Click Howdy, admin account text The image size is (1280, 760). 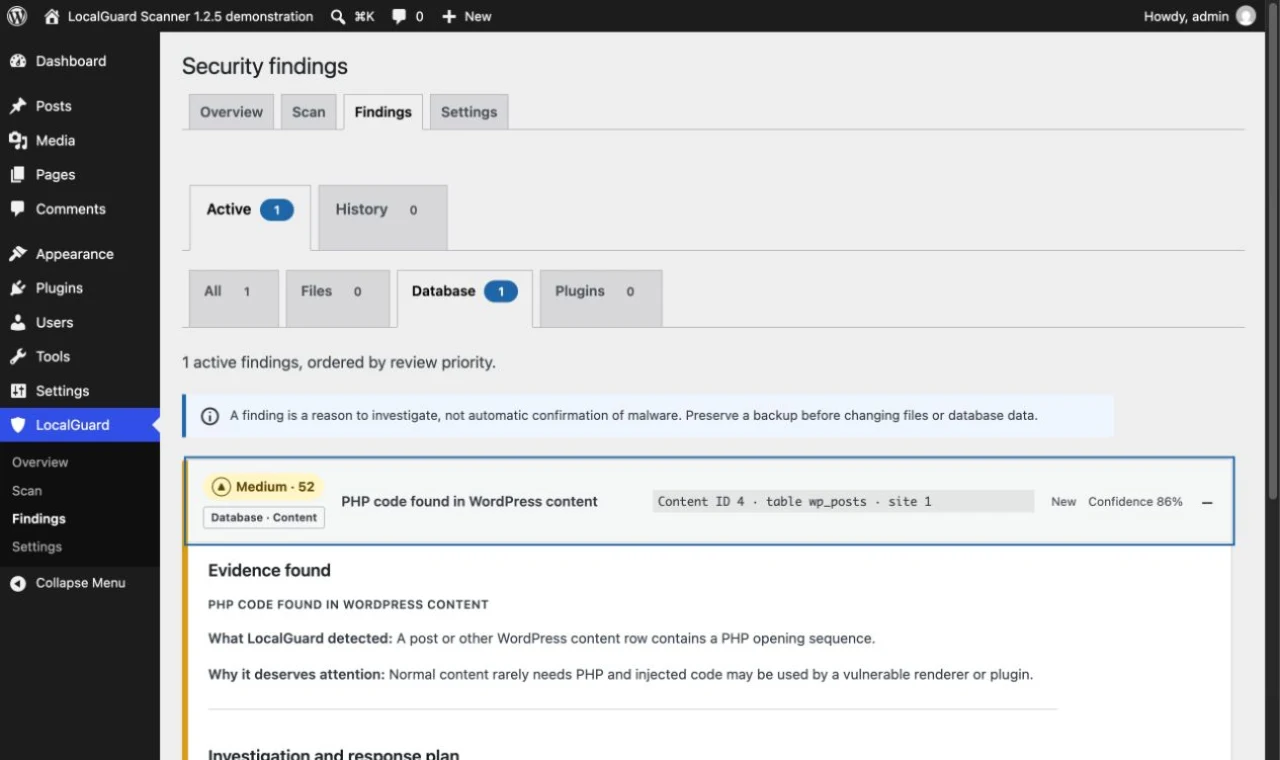coord(1186,16)
